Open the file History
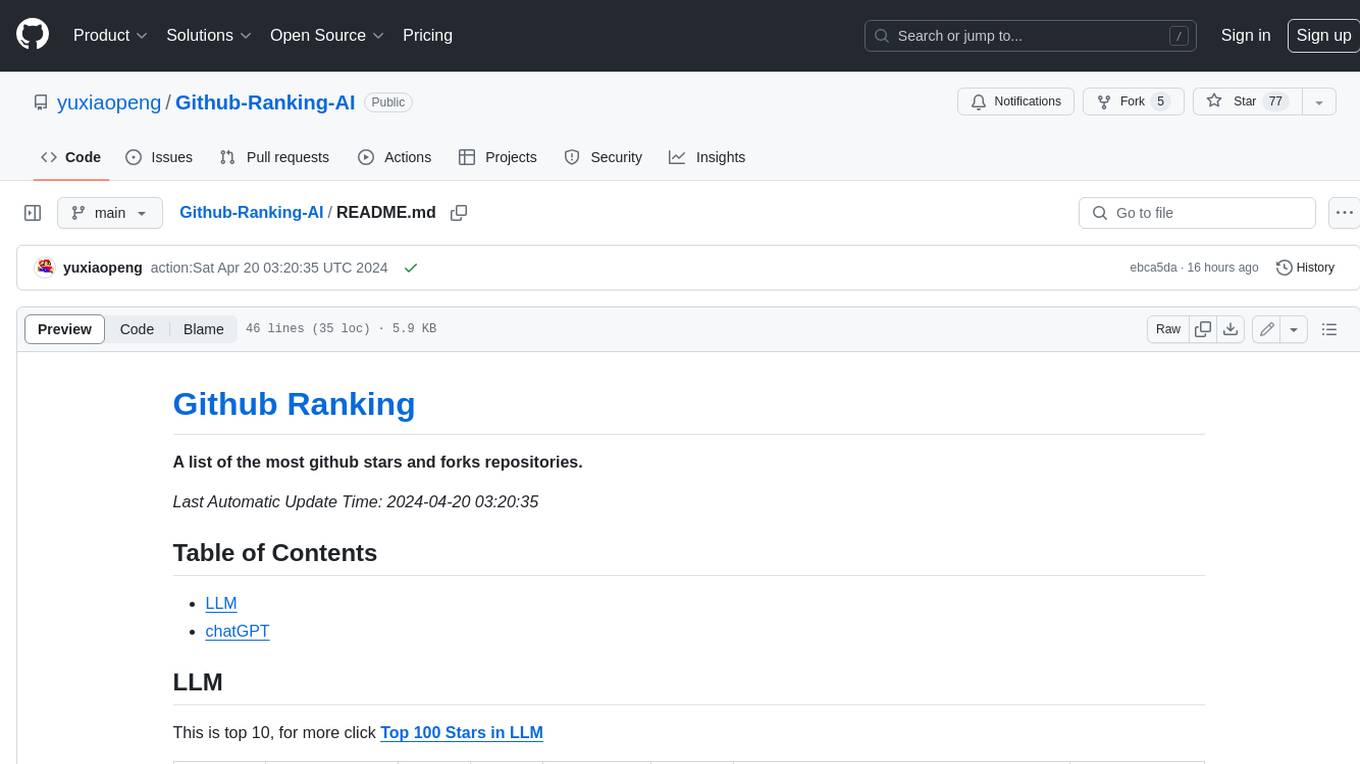 click(x=1305, y=268)
